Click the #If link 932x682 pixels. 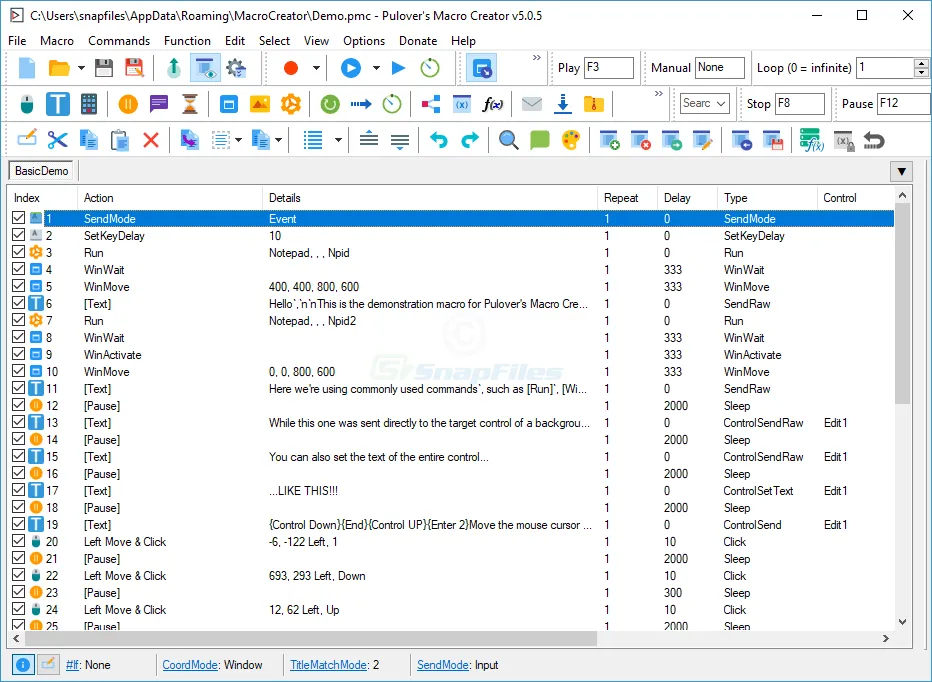pos(72,665)
